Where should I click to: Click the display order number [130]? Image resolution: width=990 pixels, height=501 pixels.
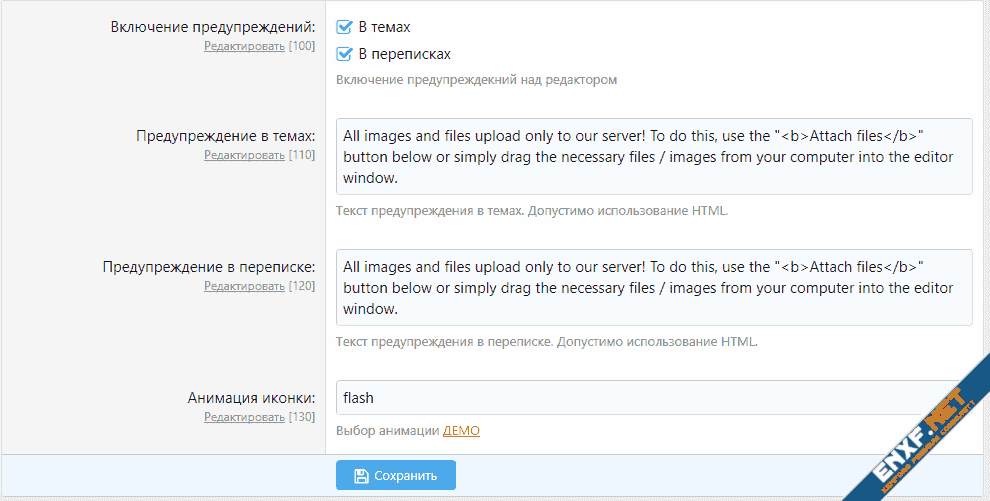tap(302, 417)
